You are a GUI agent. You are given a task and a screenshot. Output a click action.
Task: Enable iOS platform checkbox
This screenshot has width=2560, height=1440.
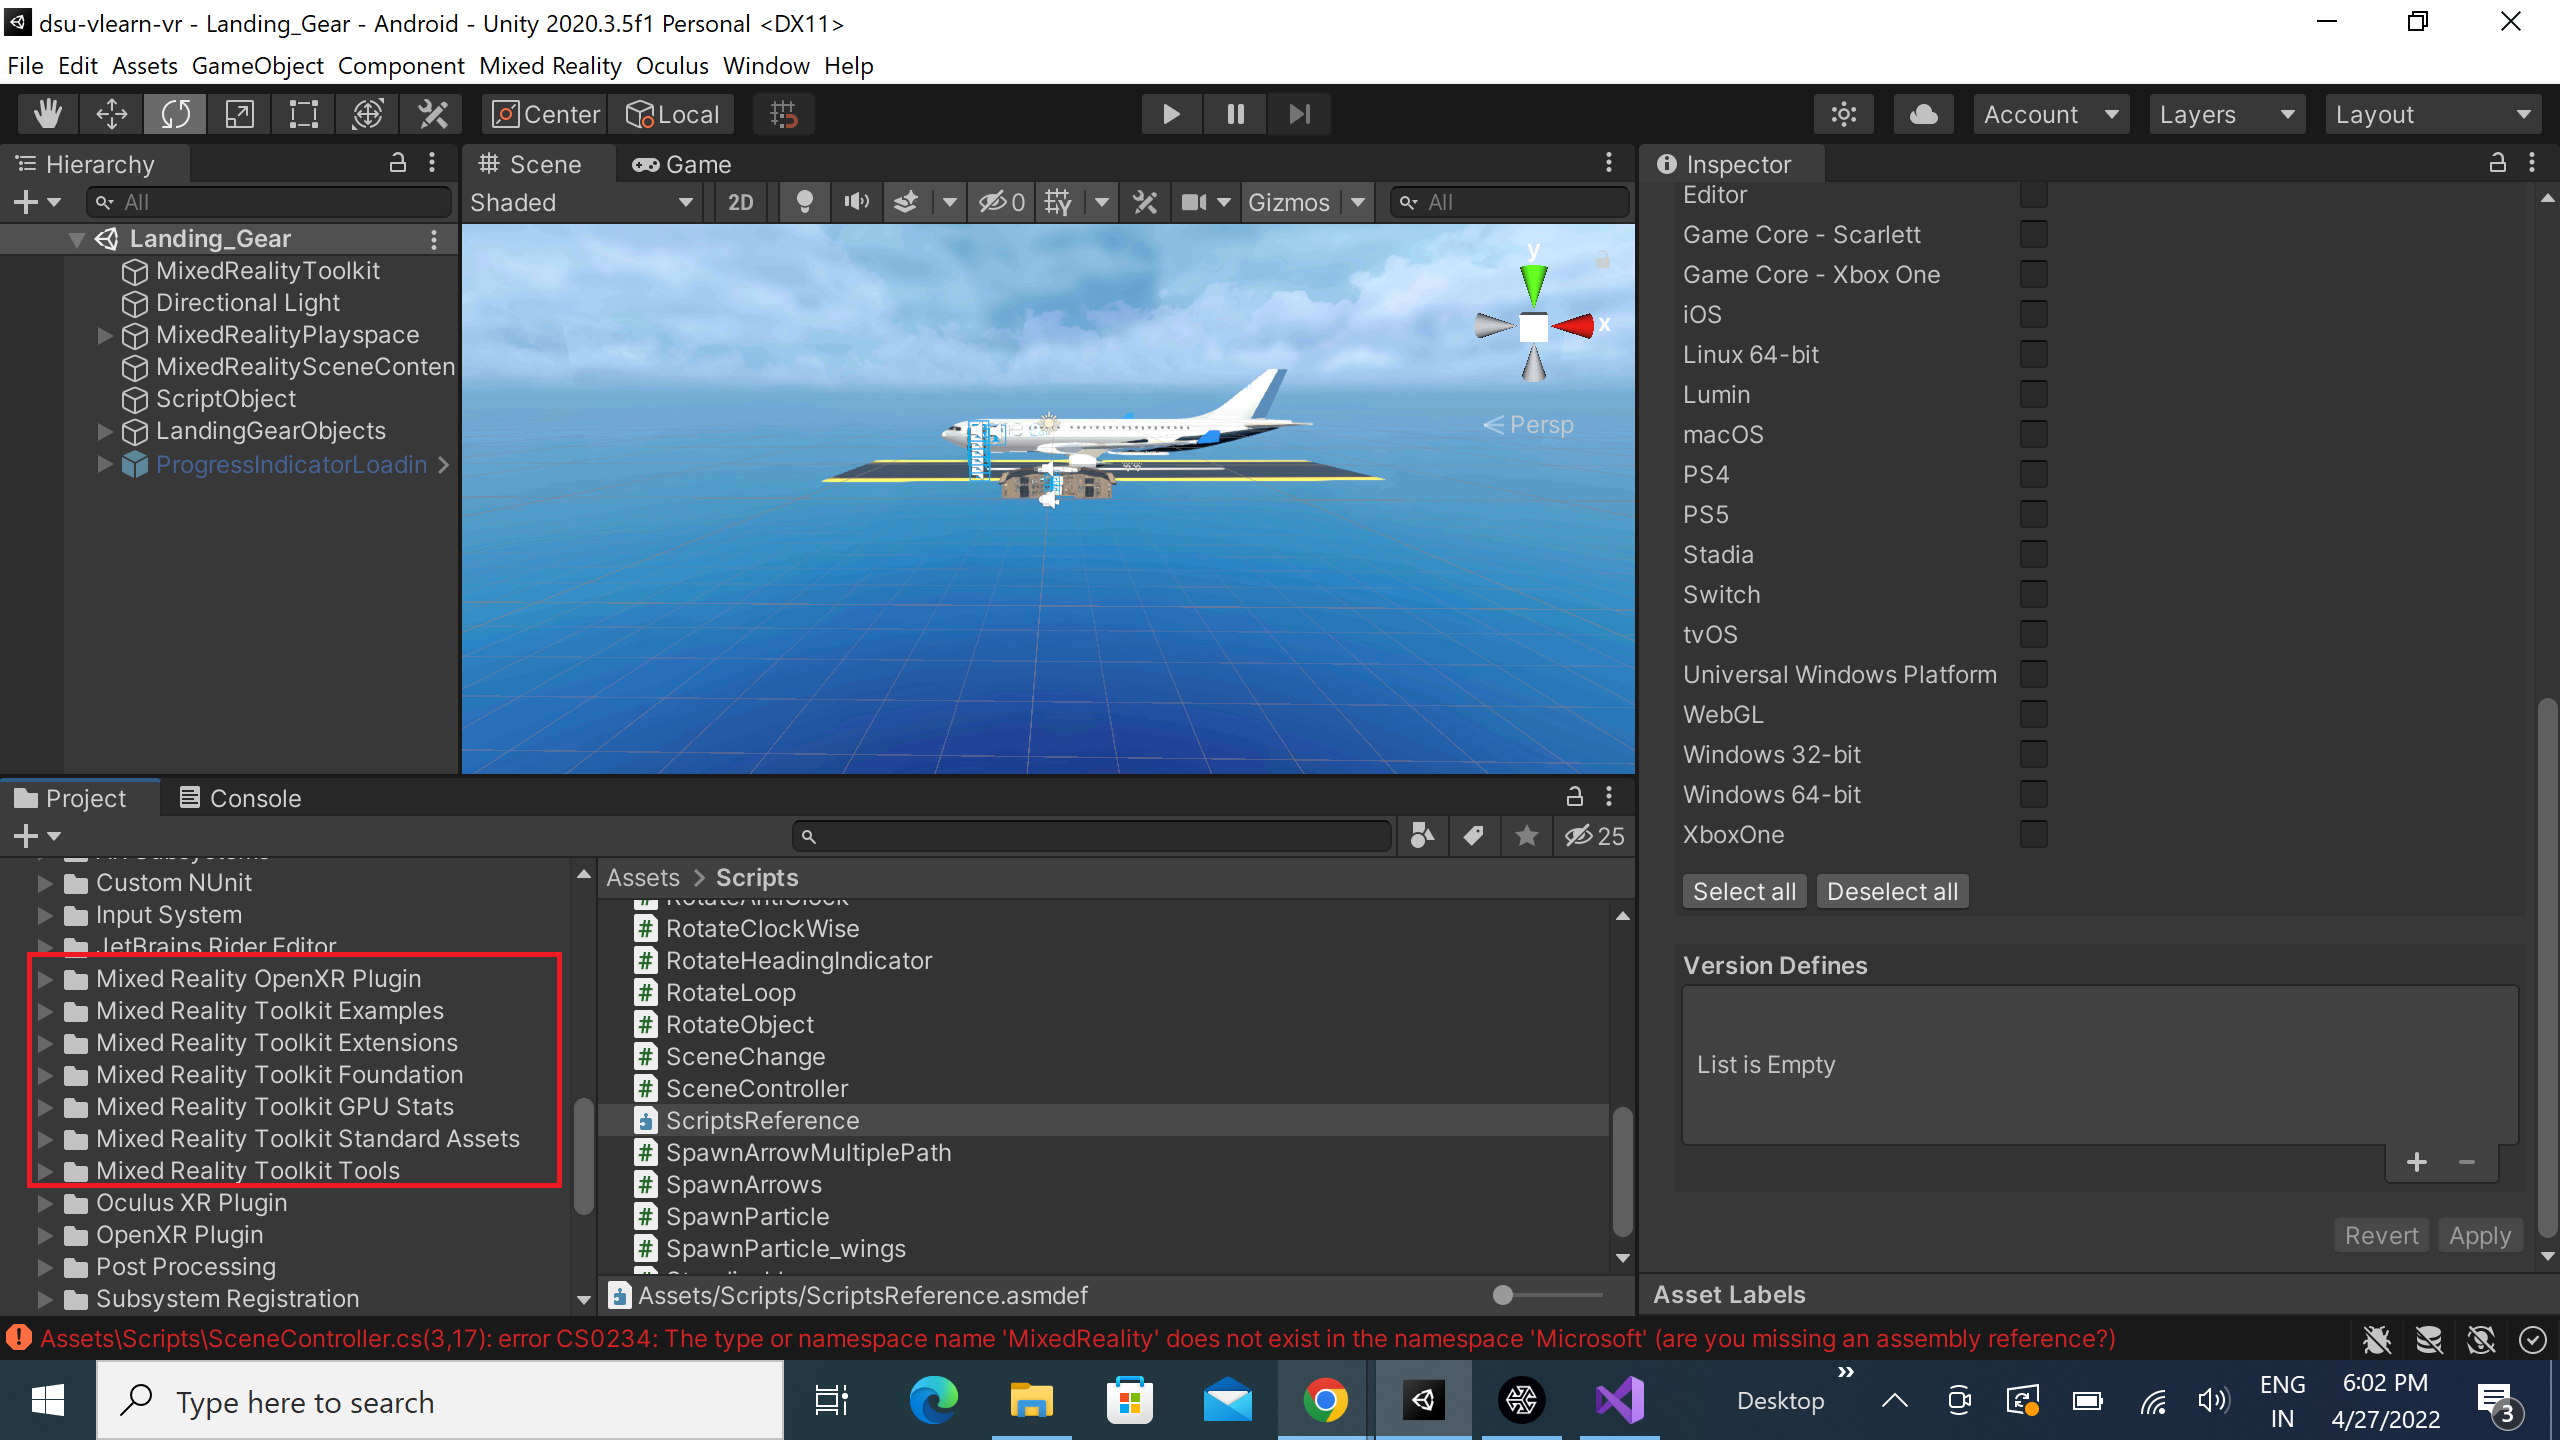[x=2033, y=314]
